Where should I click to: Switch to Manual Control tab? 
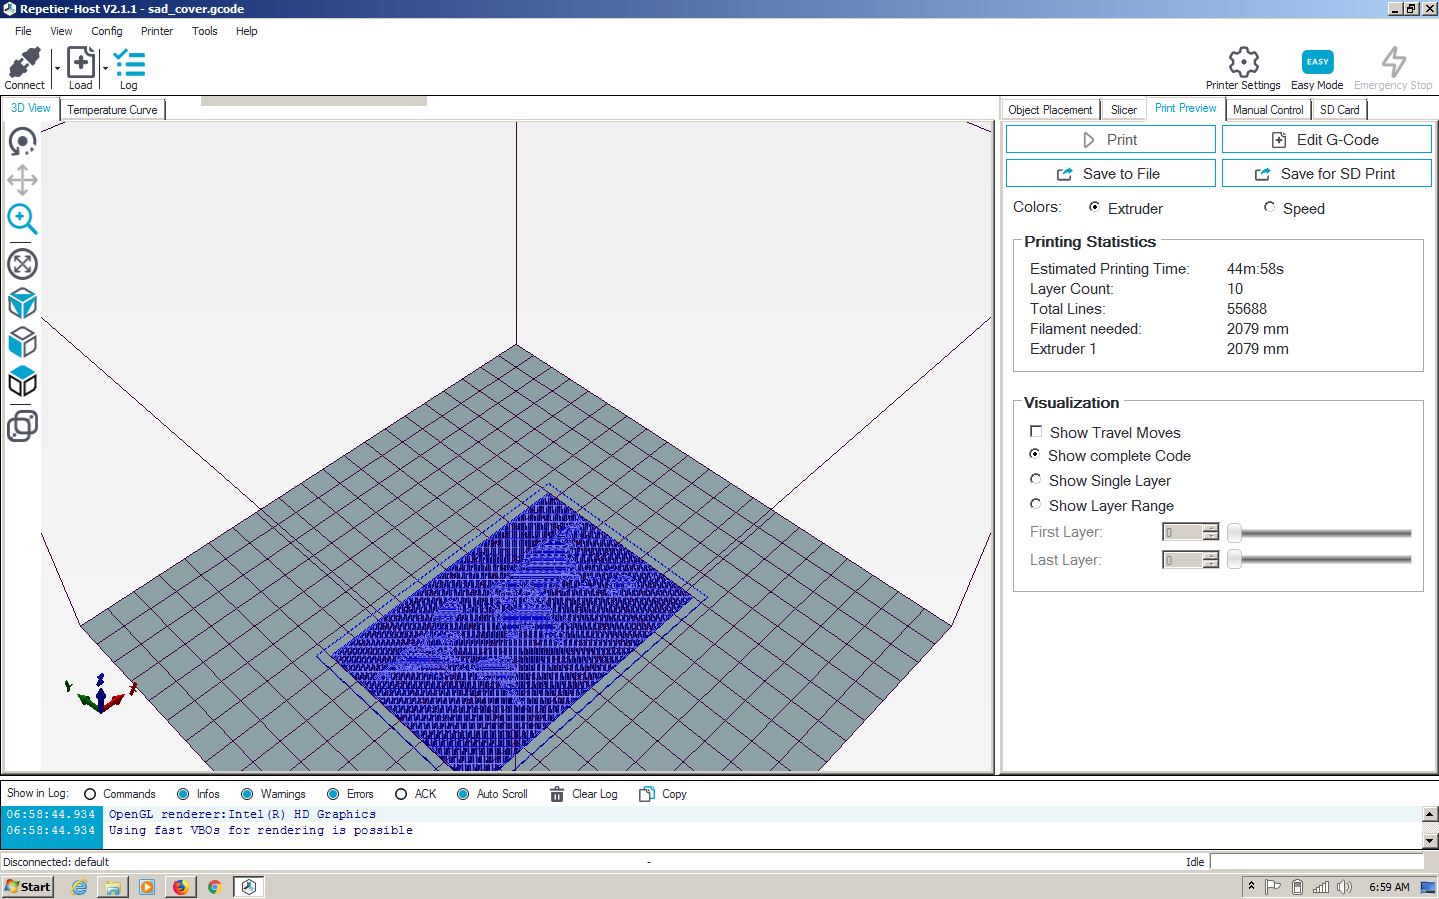pos(1268,110)
